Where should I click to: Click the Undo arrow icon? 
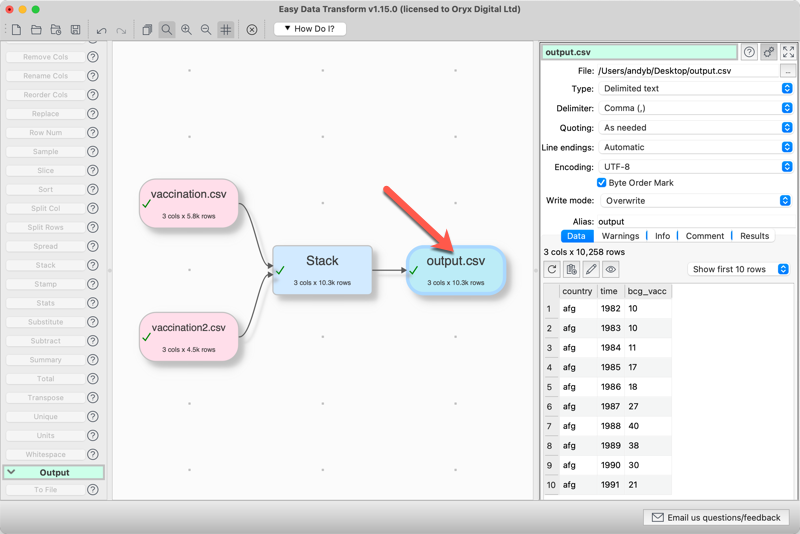101,30
